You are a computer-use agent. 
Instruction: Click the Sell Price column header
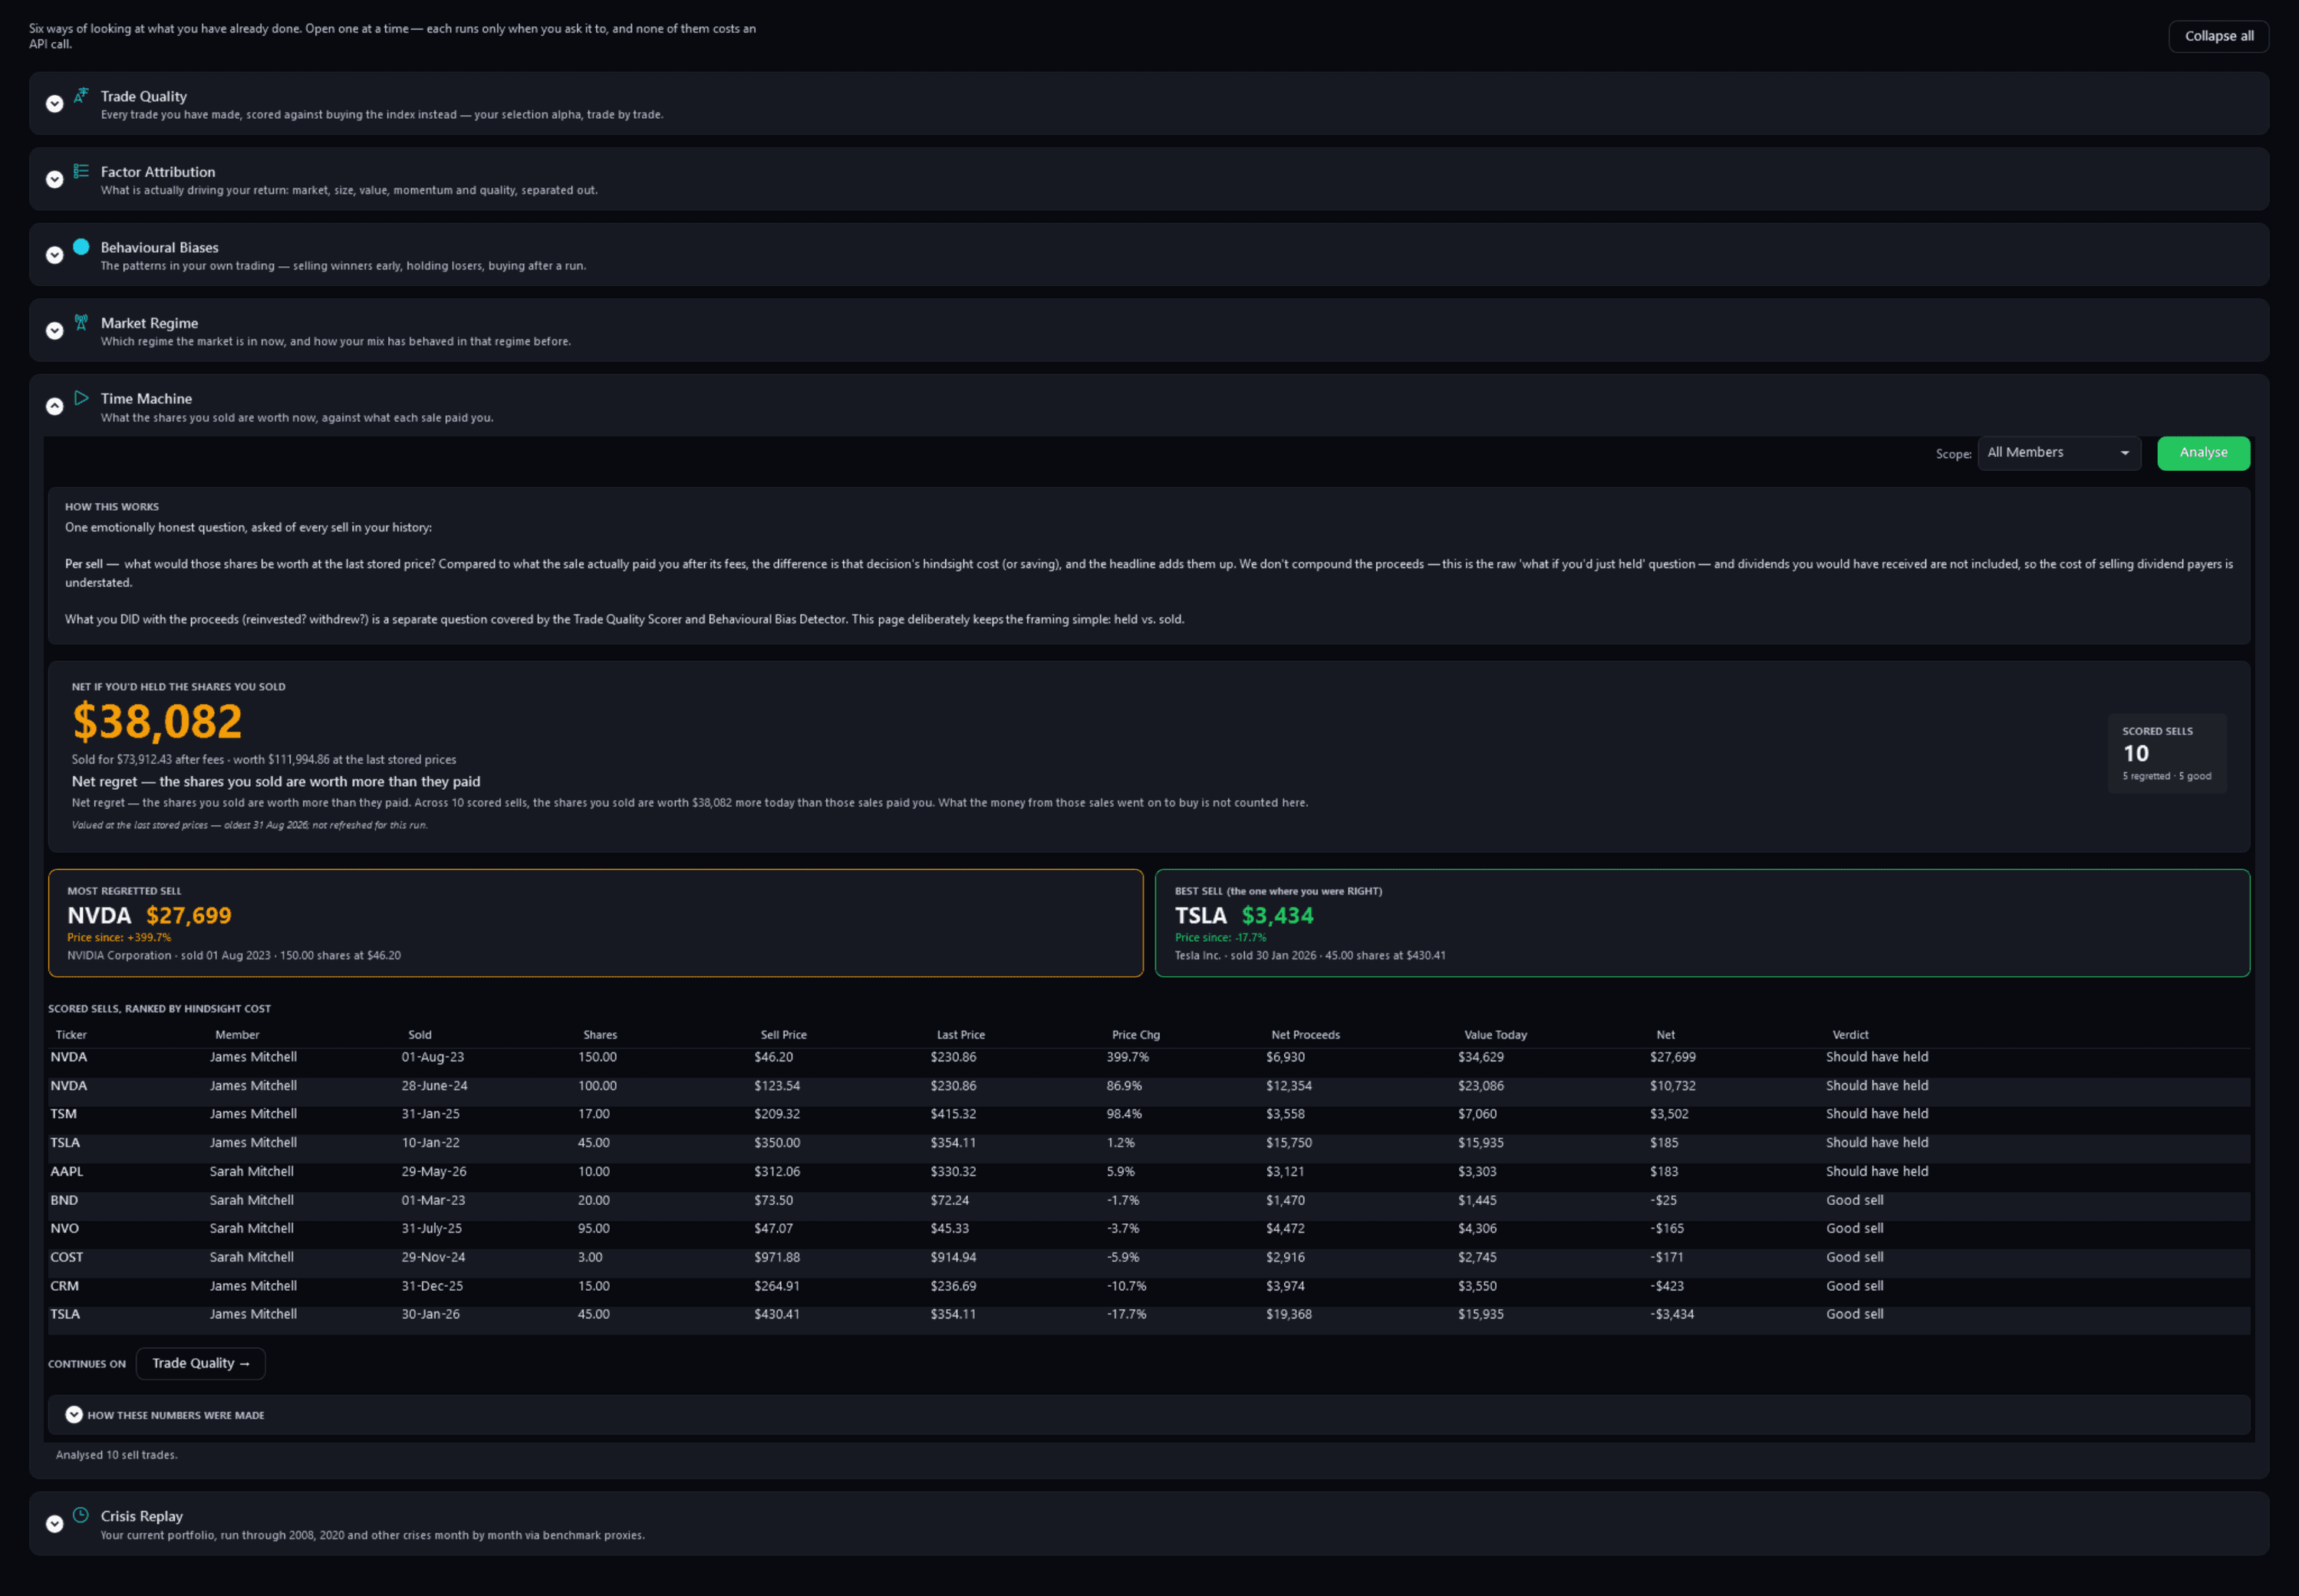click(783, 1035)
